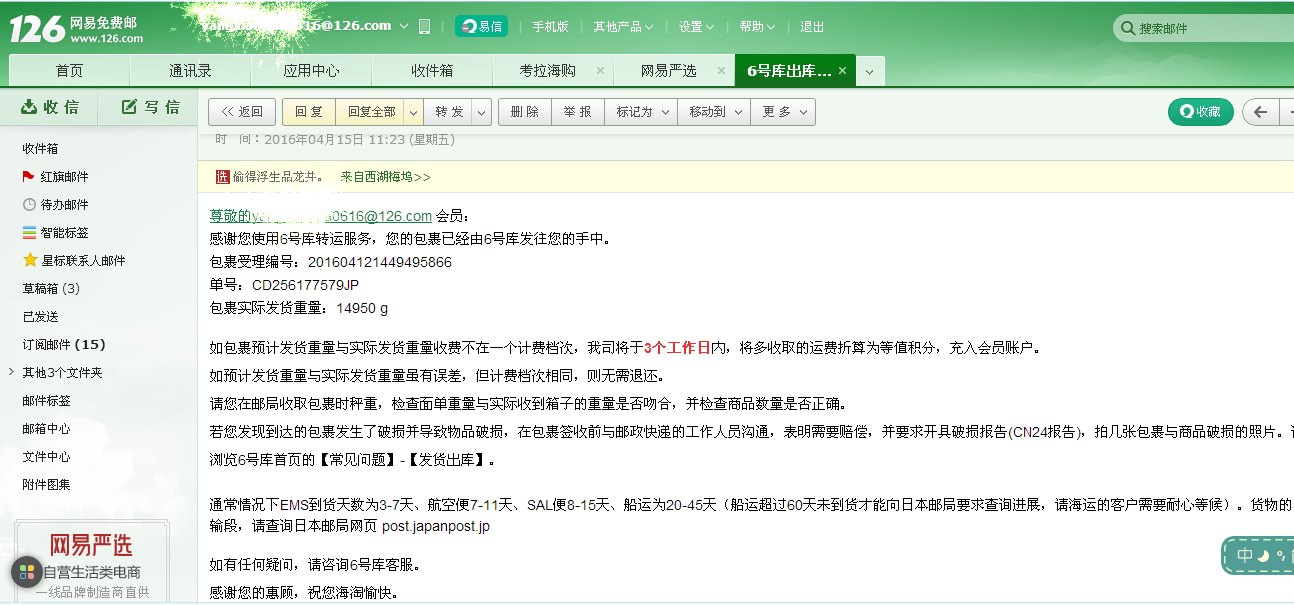Open the 红旗邮件 red flag folder
This screenshot has height=605, width=1294.
pos(27,177)
